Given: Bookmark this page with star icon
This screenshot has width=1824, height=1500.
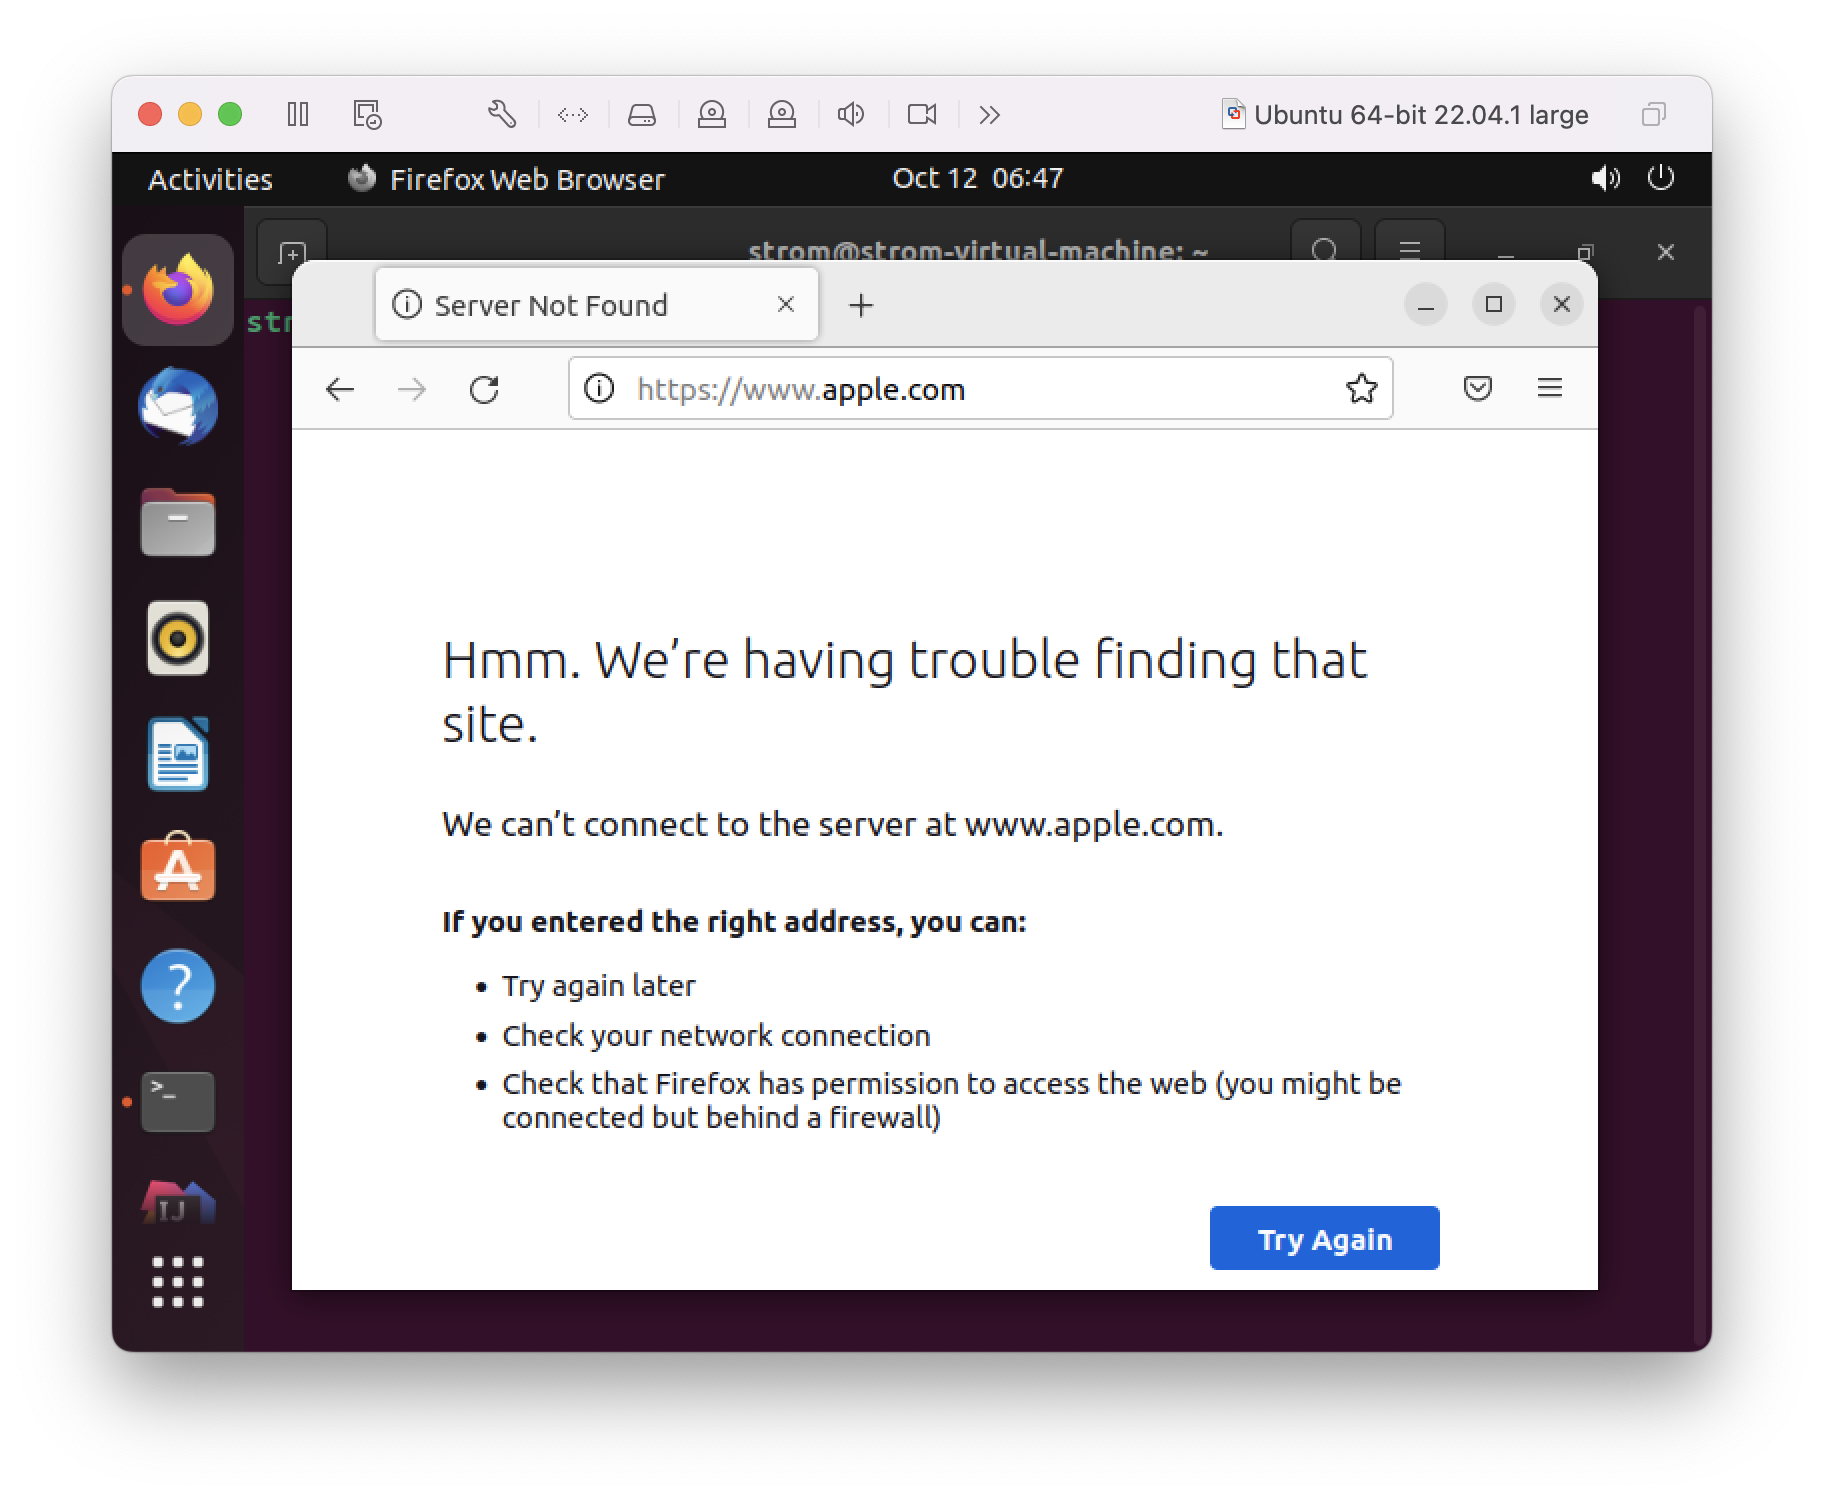Looking at the screenshot, I should (1361, 388).
